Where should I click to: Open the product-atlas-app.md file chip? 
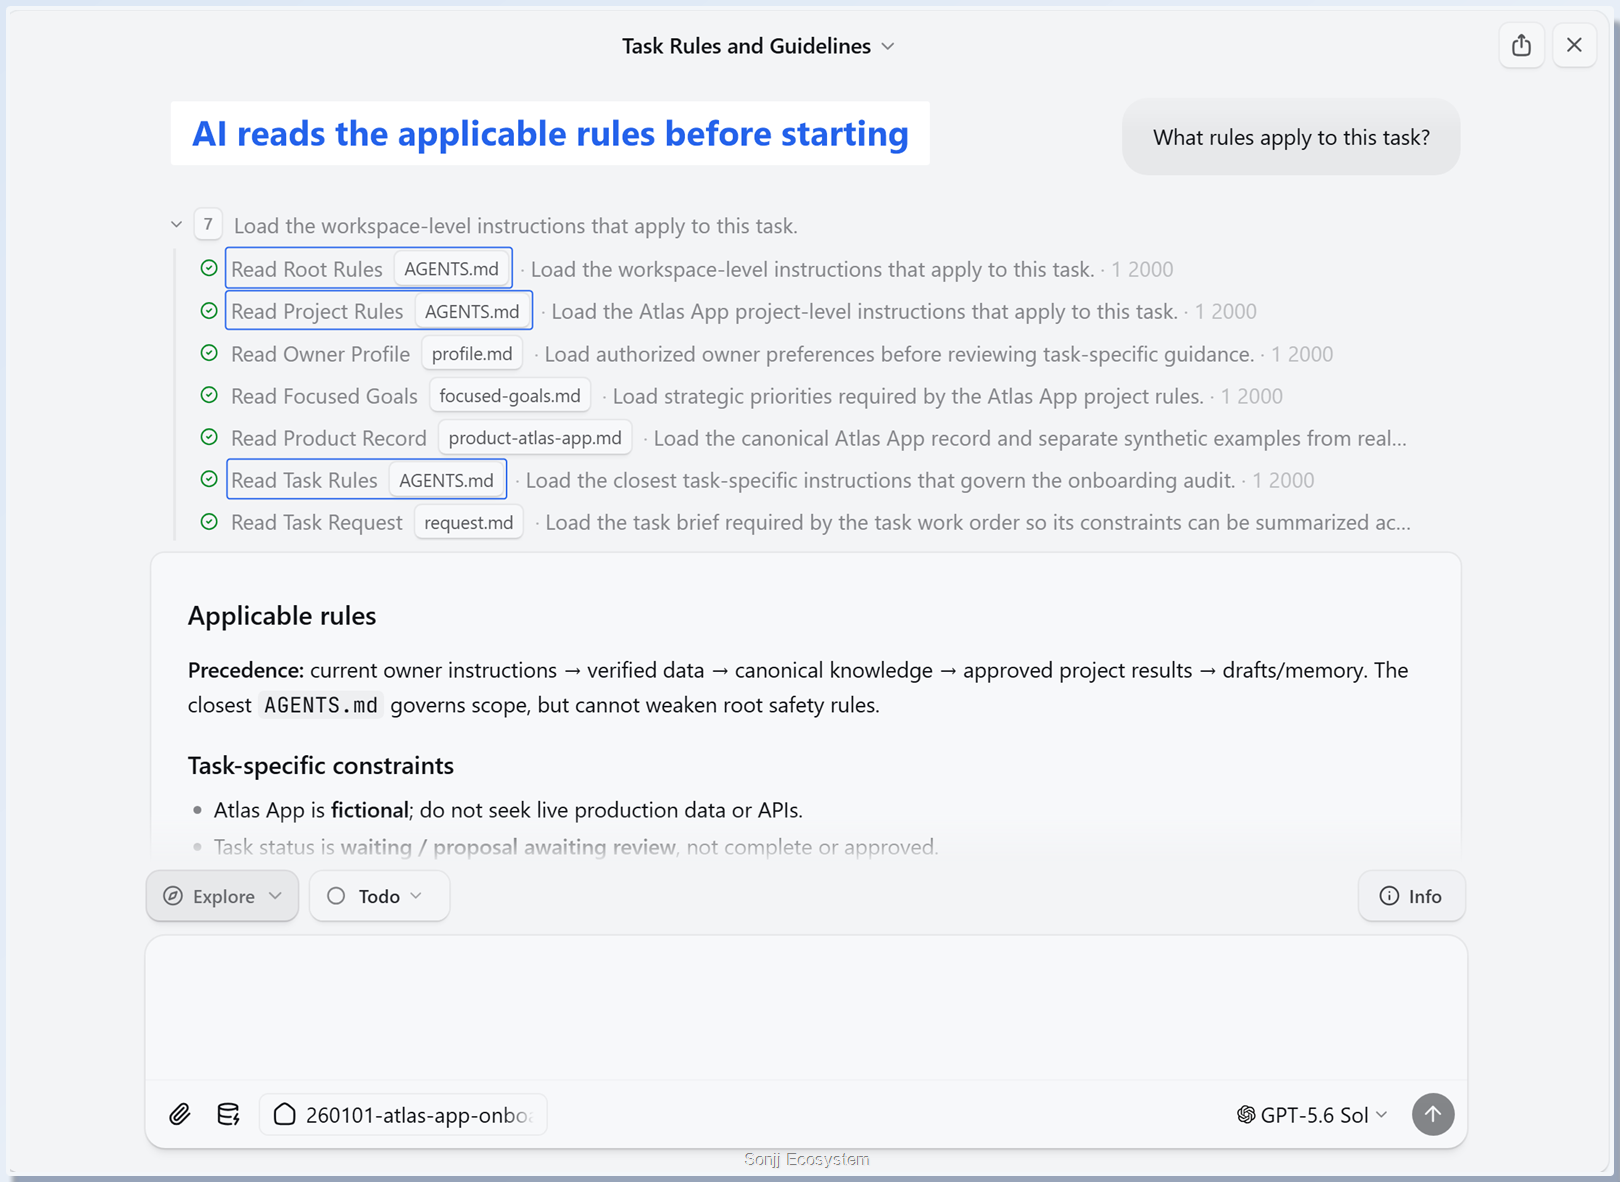[x=535, y=438]
